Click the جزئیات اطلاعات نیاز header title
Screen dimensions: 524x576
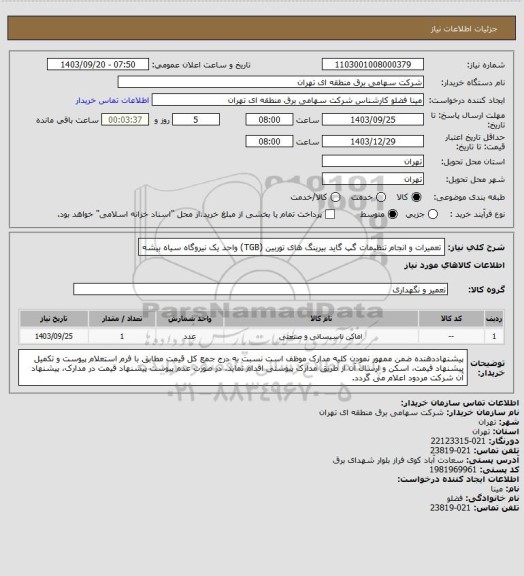(x=464, y=29)
